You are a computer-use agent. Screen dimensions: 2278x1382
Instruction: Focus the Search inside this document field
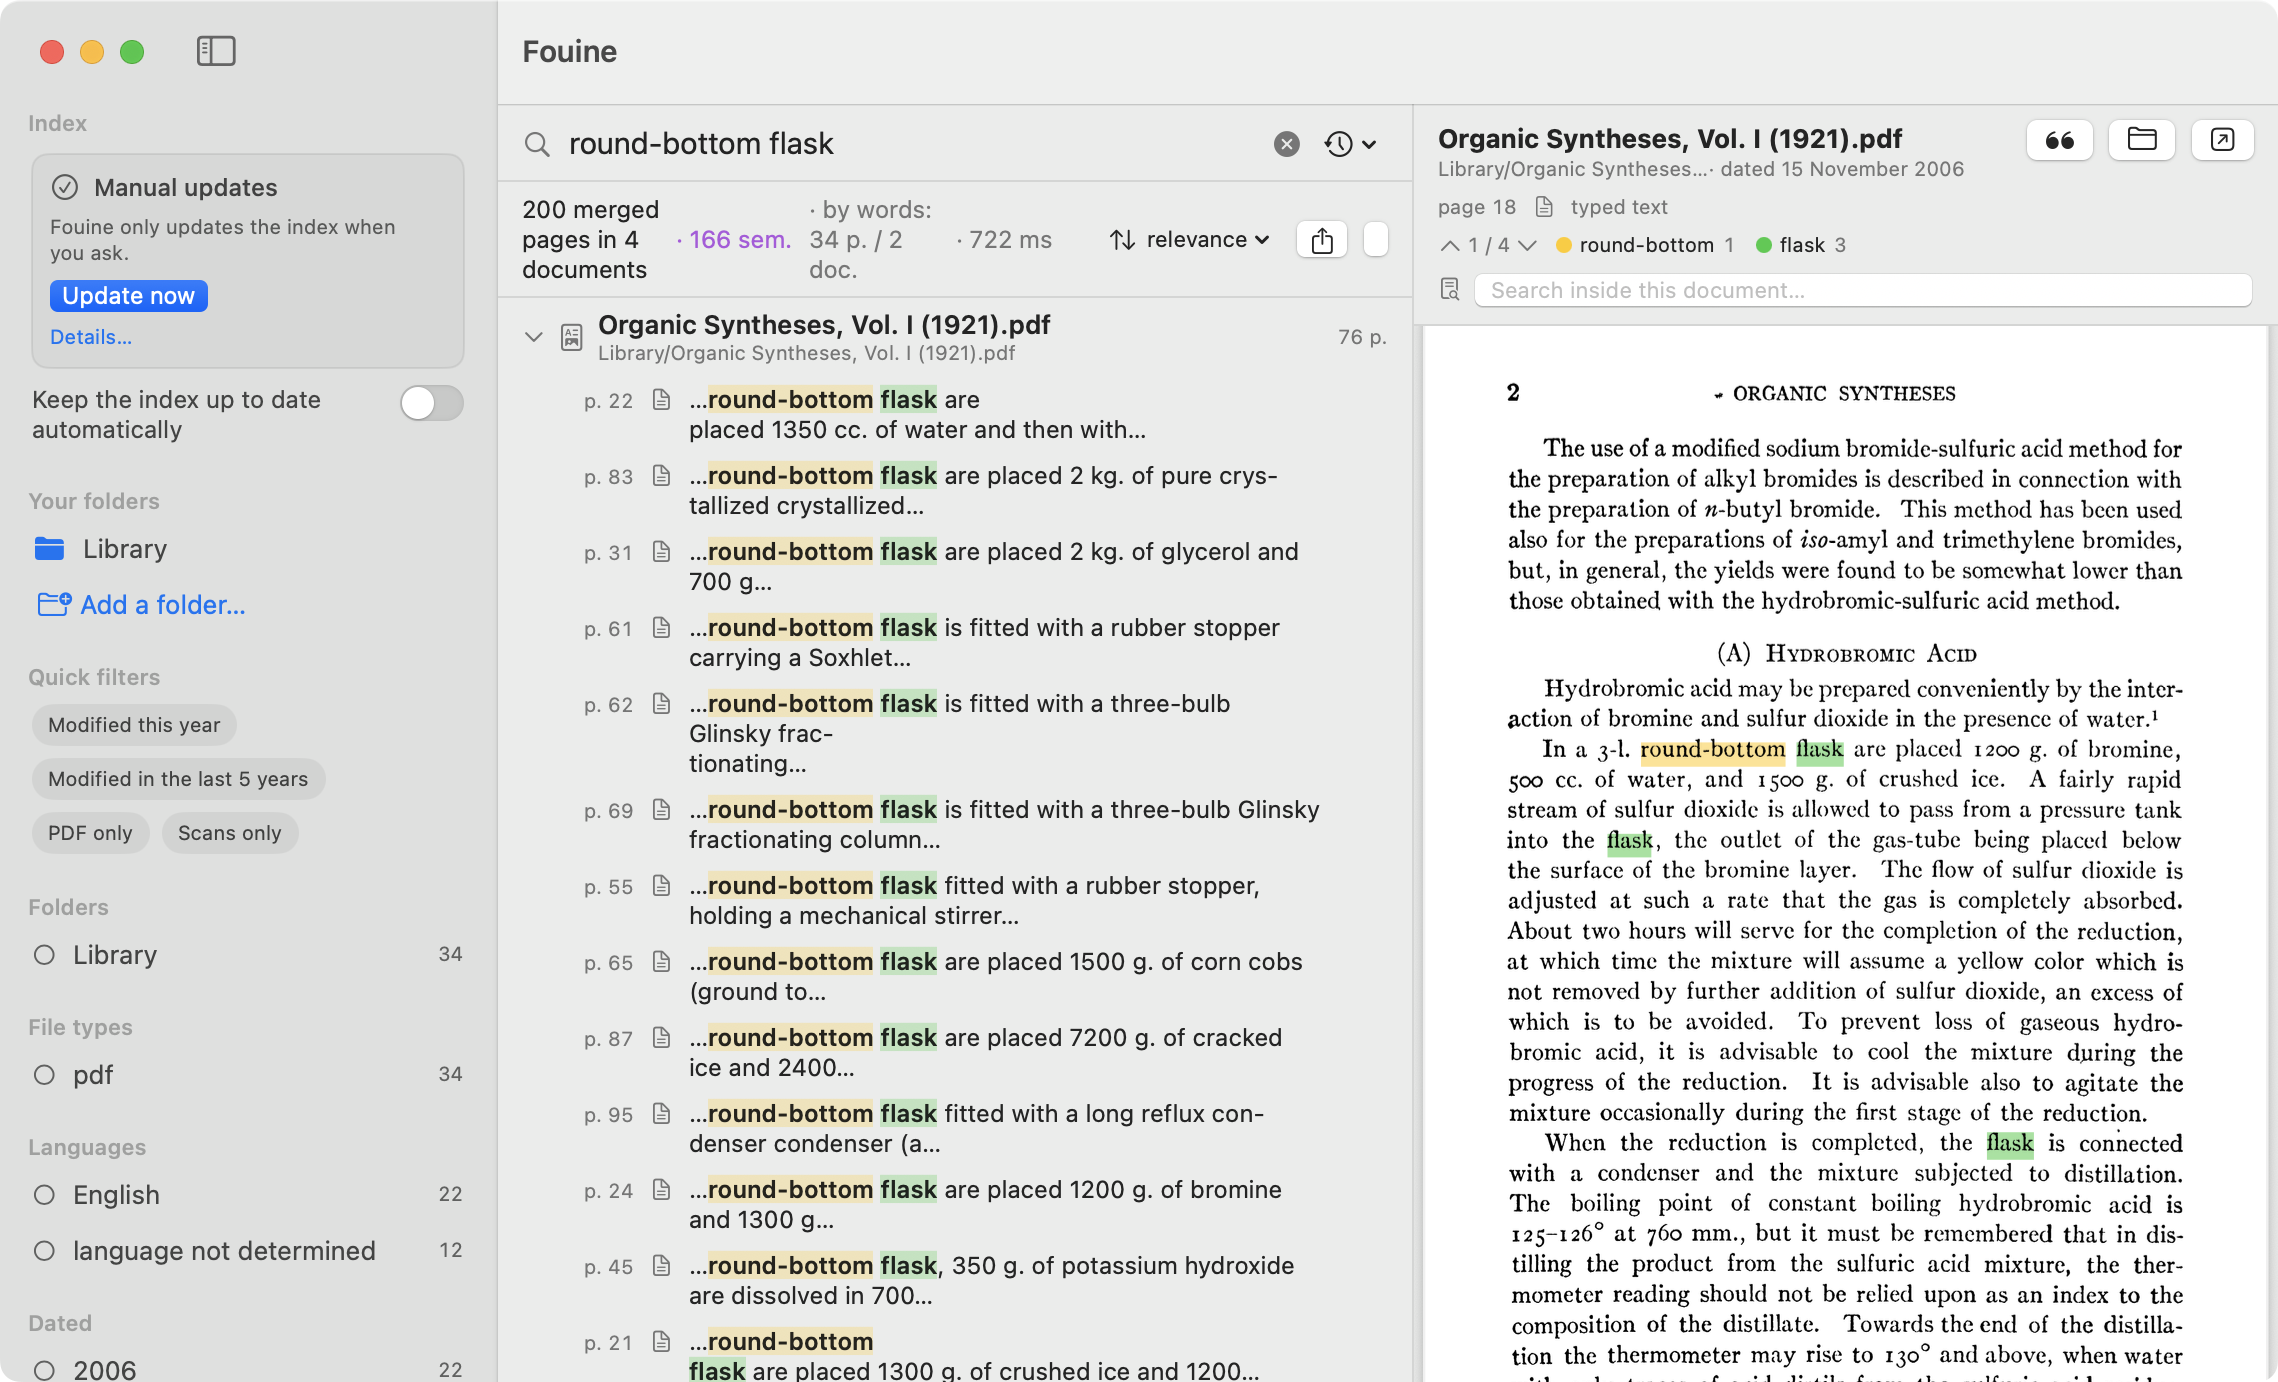(x=1863, y=290)
